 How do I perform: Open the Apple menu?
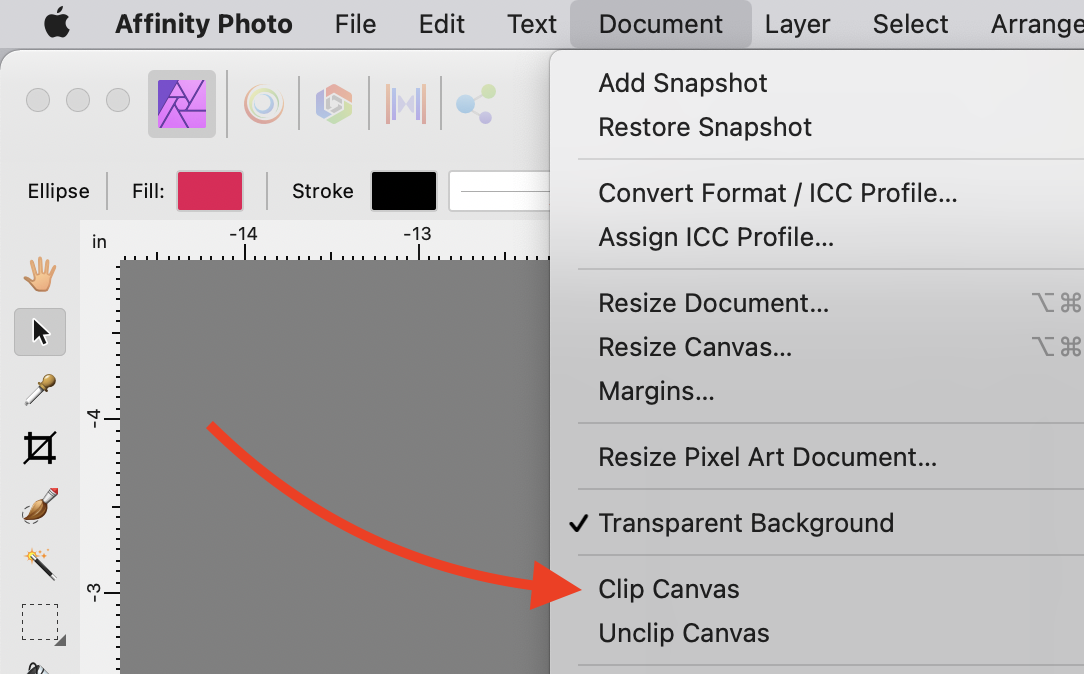57,24
